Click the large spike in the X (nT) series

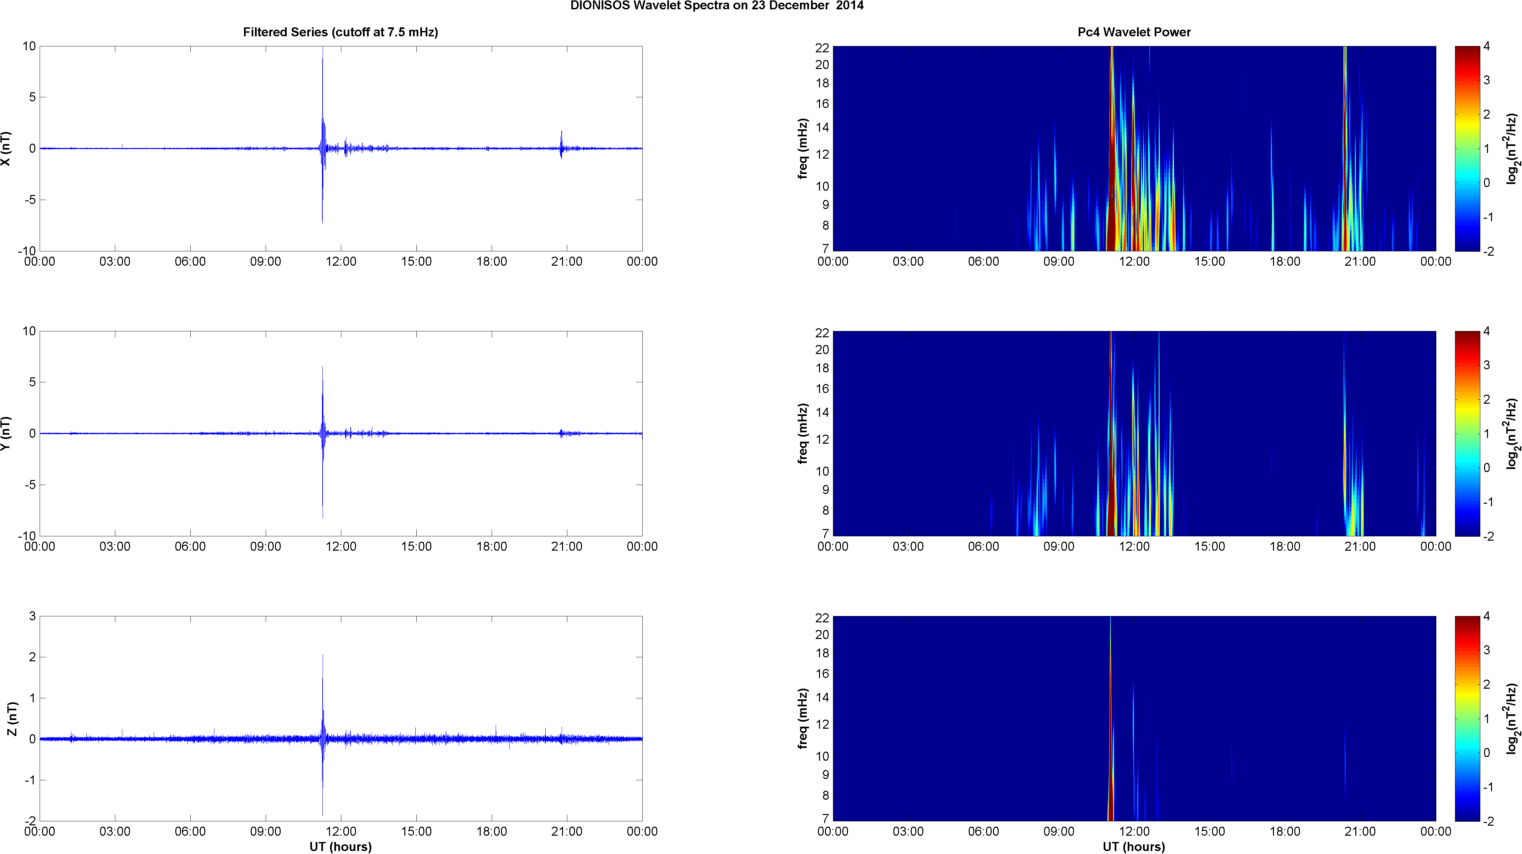pos(322,135)
